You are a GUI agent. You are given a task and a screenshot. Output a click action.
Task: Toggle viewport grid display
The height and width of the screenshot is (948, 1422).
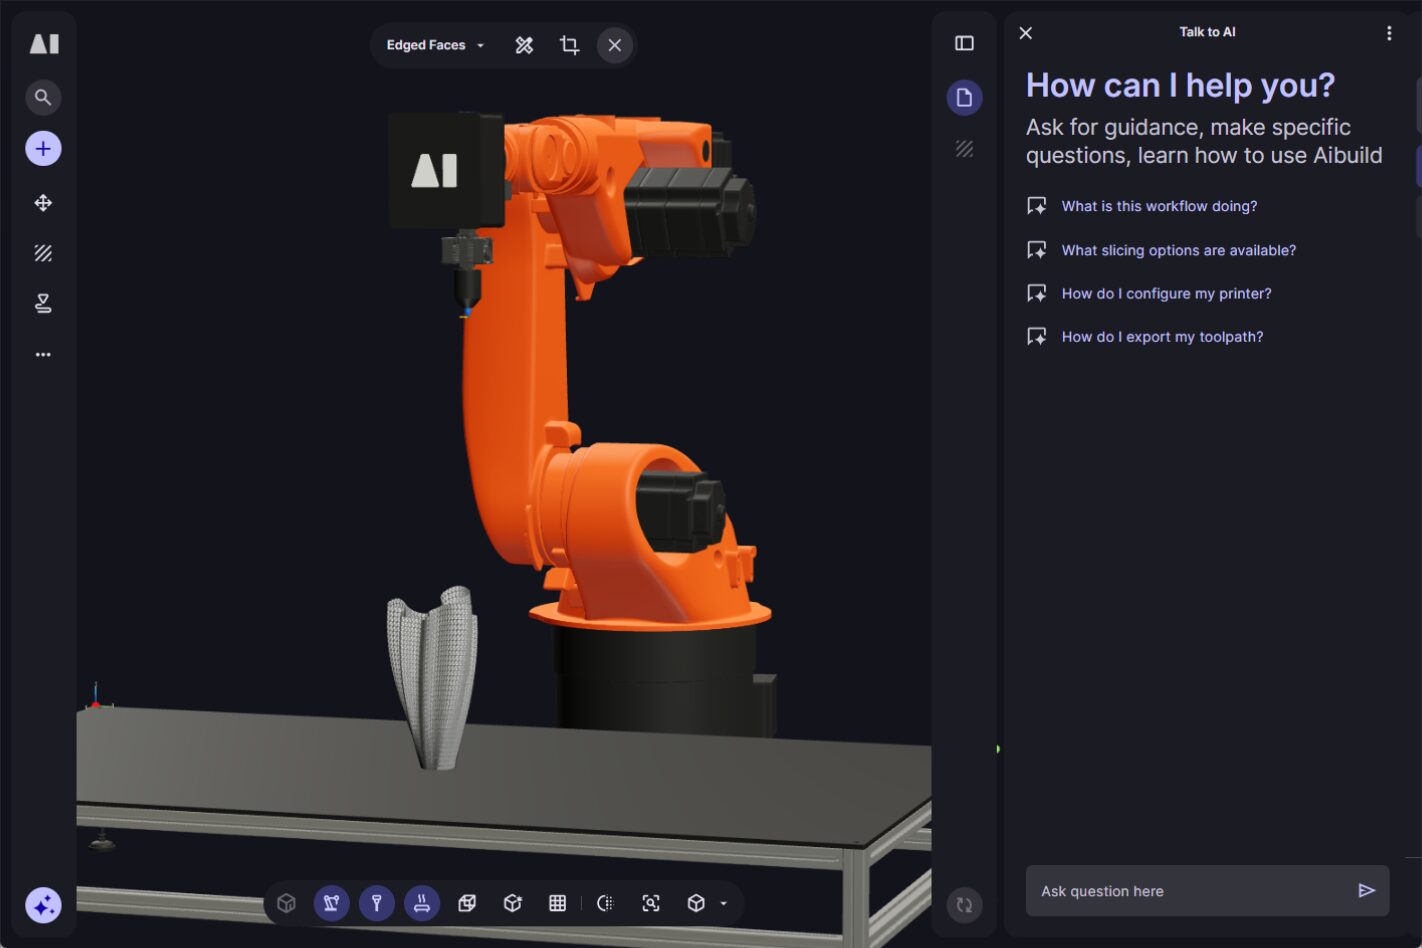click(x=557, y=903)
